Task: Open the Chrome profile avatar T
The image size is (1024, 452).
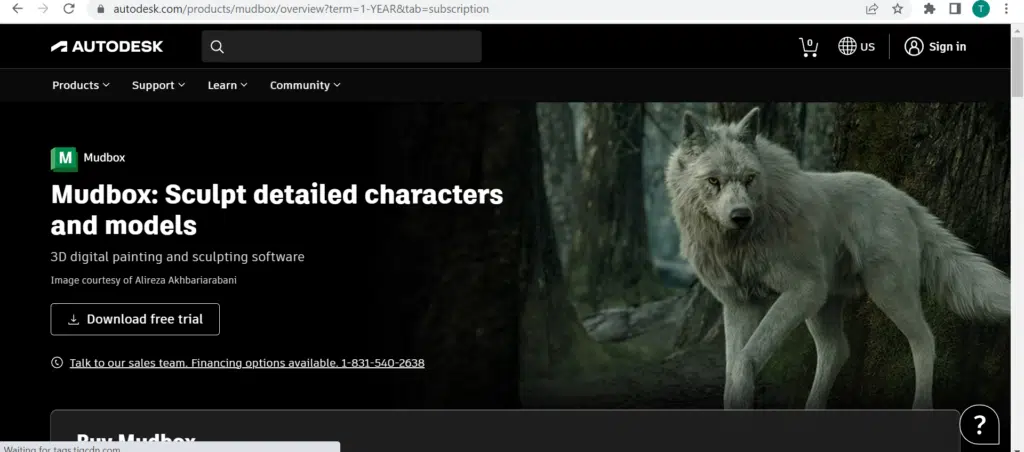Action: tap(981, 8)
